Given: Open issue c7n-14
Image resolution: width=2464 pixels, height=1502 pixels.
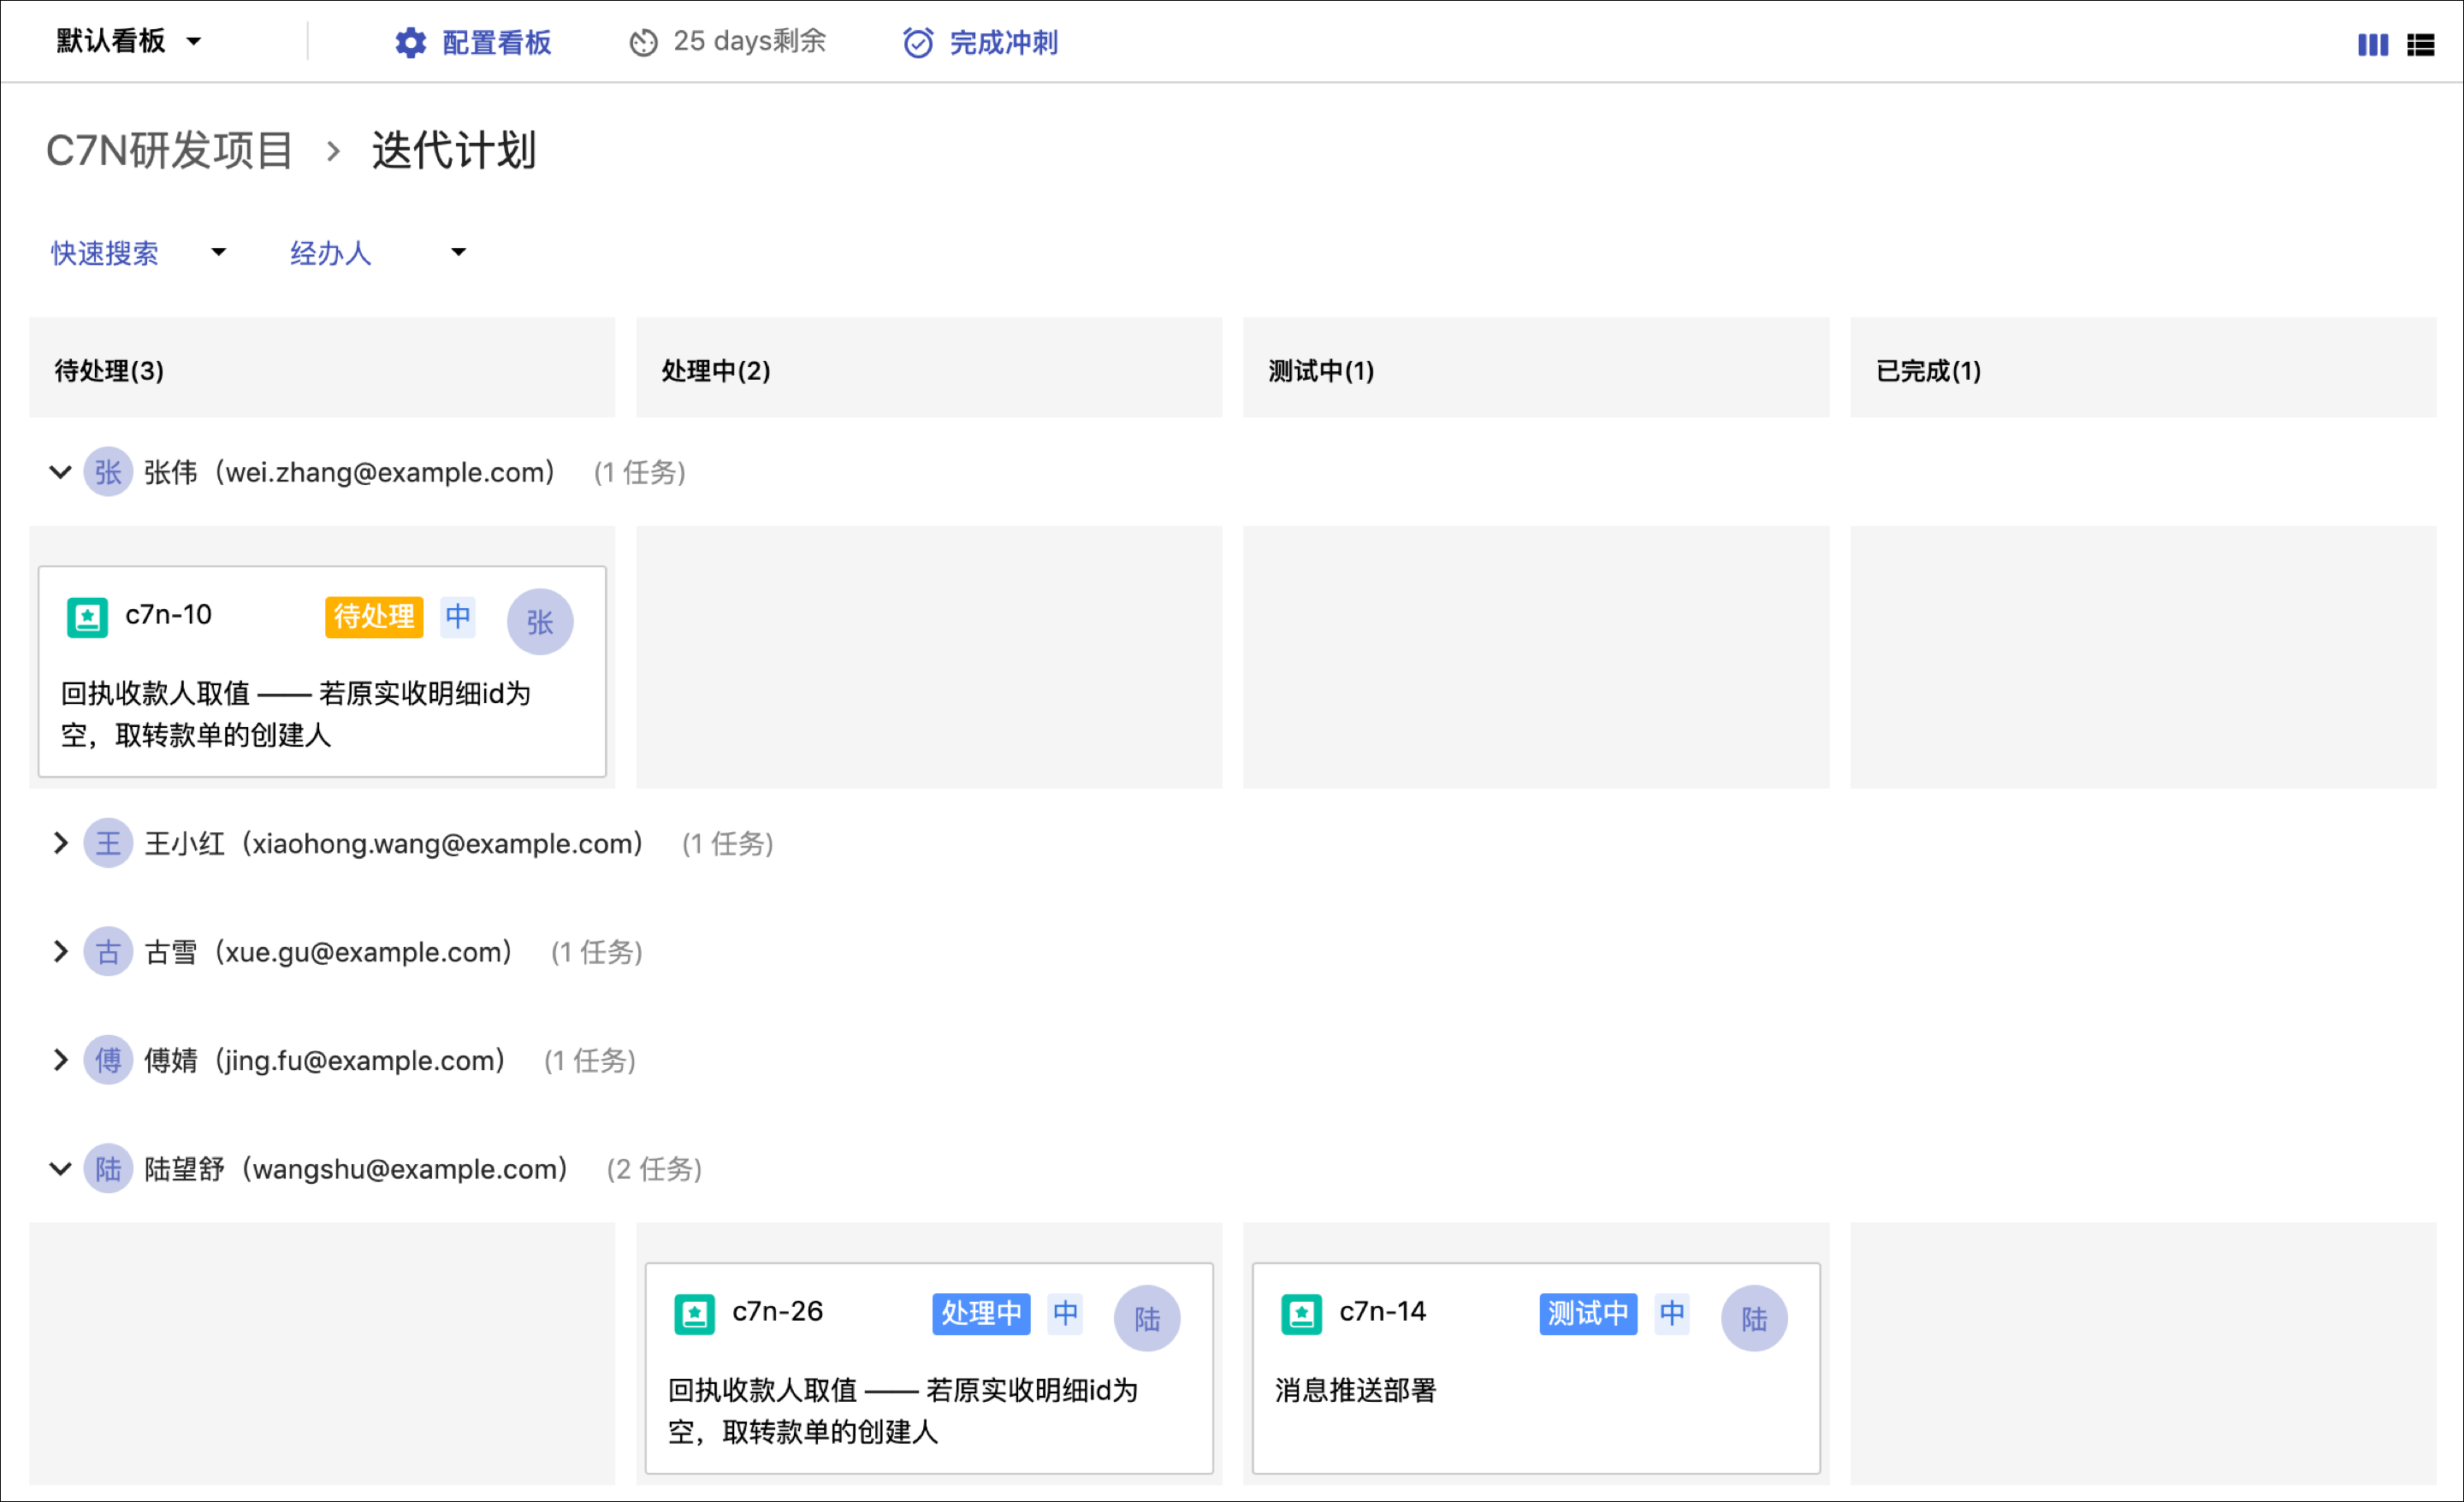Looking at the screenshot, I should (1383, 1311).
